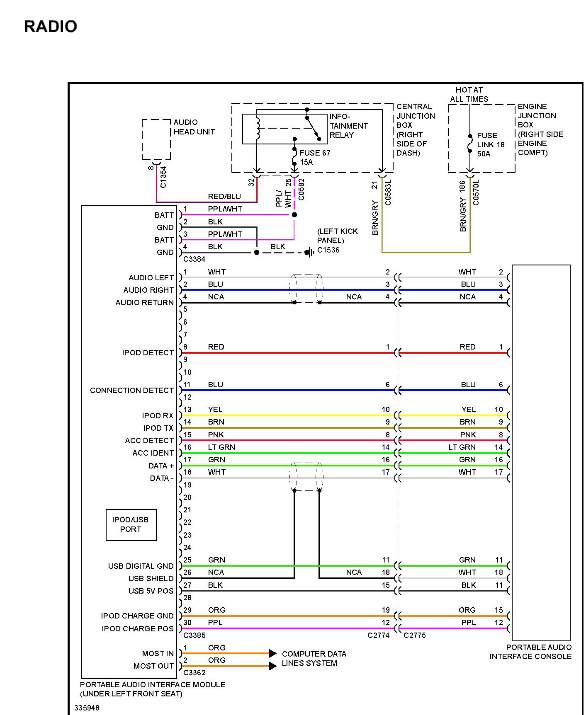Select the DATA + pin label
586x715 pixels.
pos(161,466)
